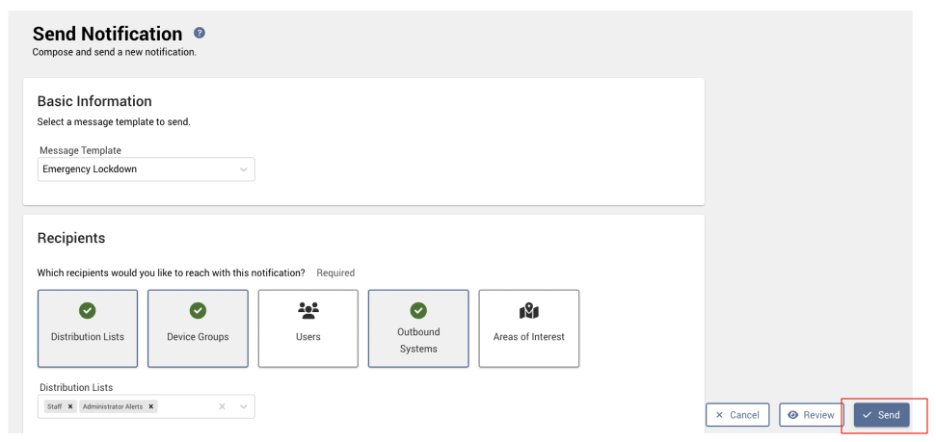The image size is (936, 442).
Task: Deselect the Distribution Lists recipient tile
Action: [87, 337]
